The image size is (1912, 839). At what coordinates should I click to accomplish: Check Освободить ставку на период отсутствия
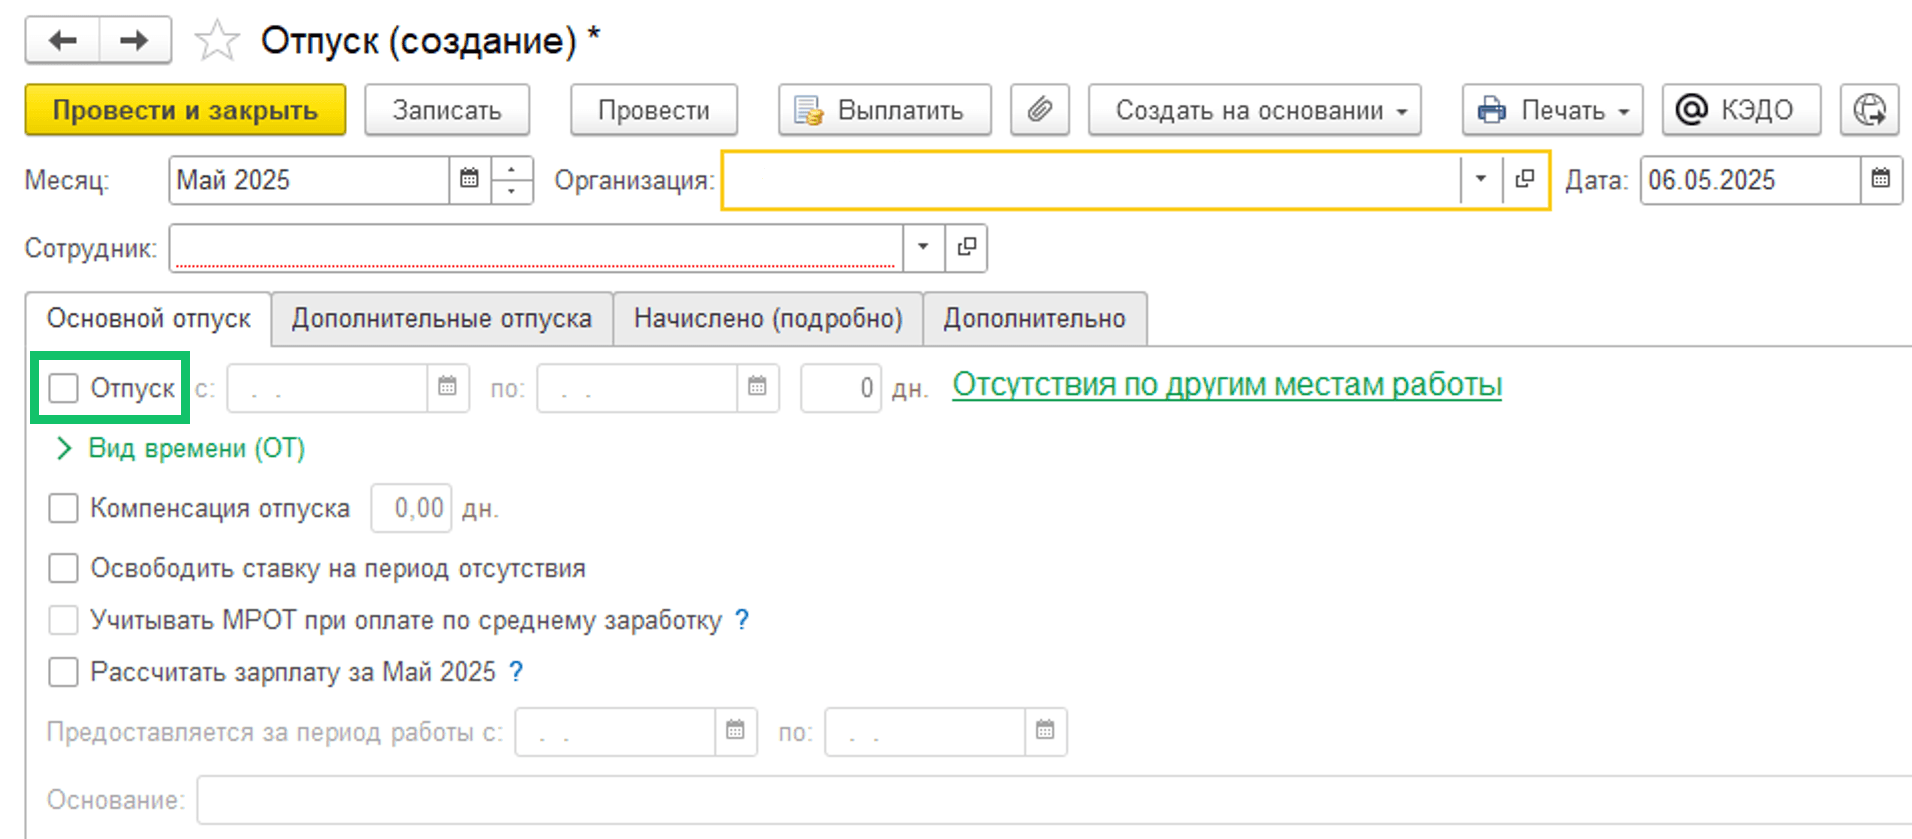[64, 568]
